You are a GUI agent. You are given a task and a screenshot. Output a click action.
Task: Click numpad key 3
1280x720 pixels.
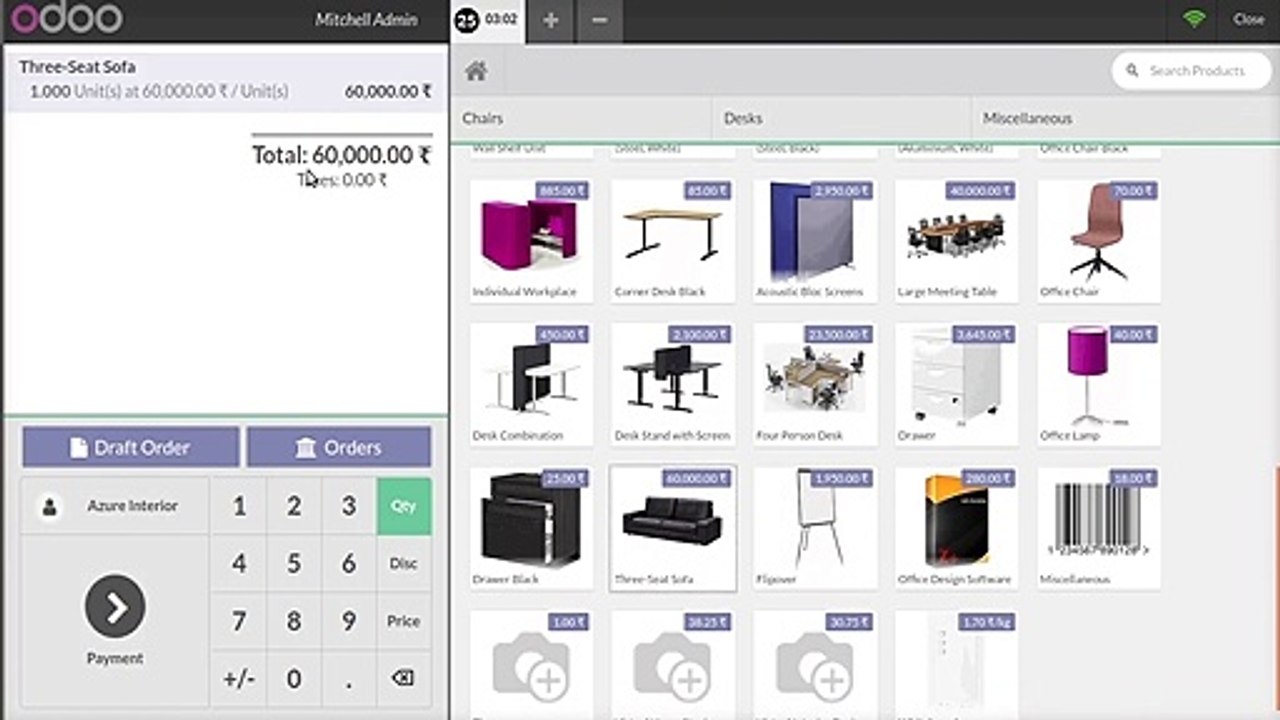349,506
